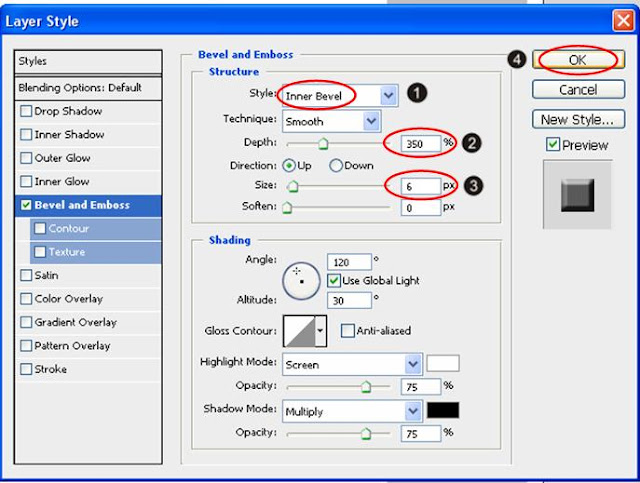Click the Size slider handle
Image resolution: width=640 pixels, height=483 pixels.
tap(292, 187)
